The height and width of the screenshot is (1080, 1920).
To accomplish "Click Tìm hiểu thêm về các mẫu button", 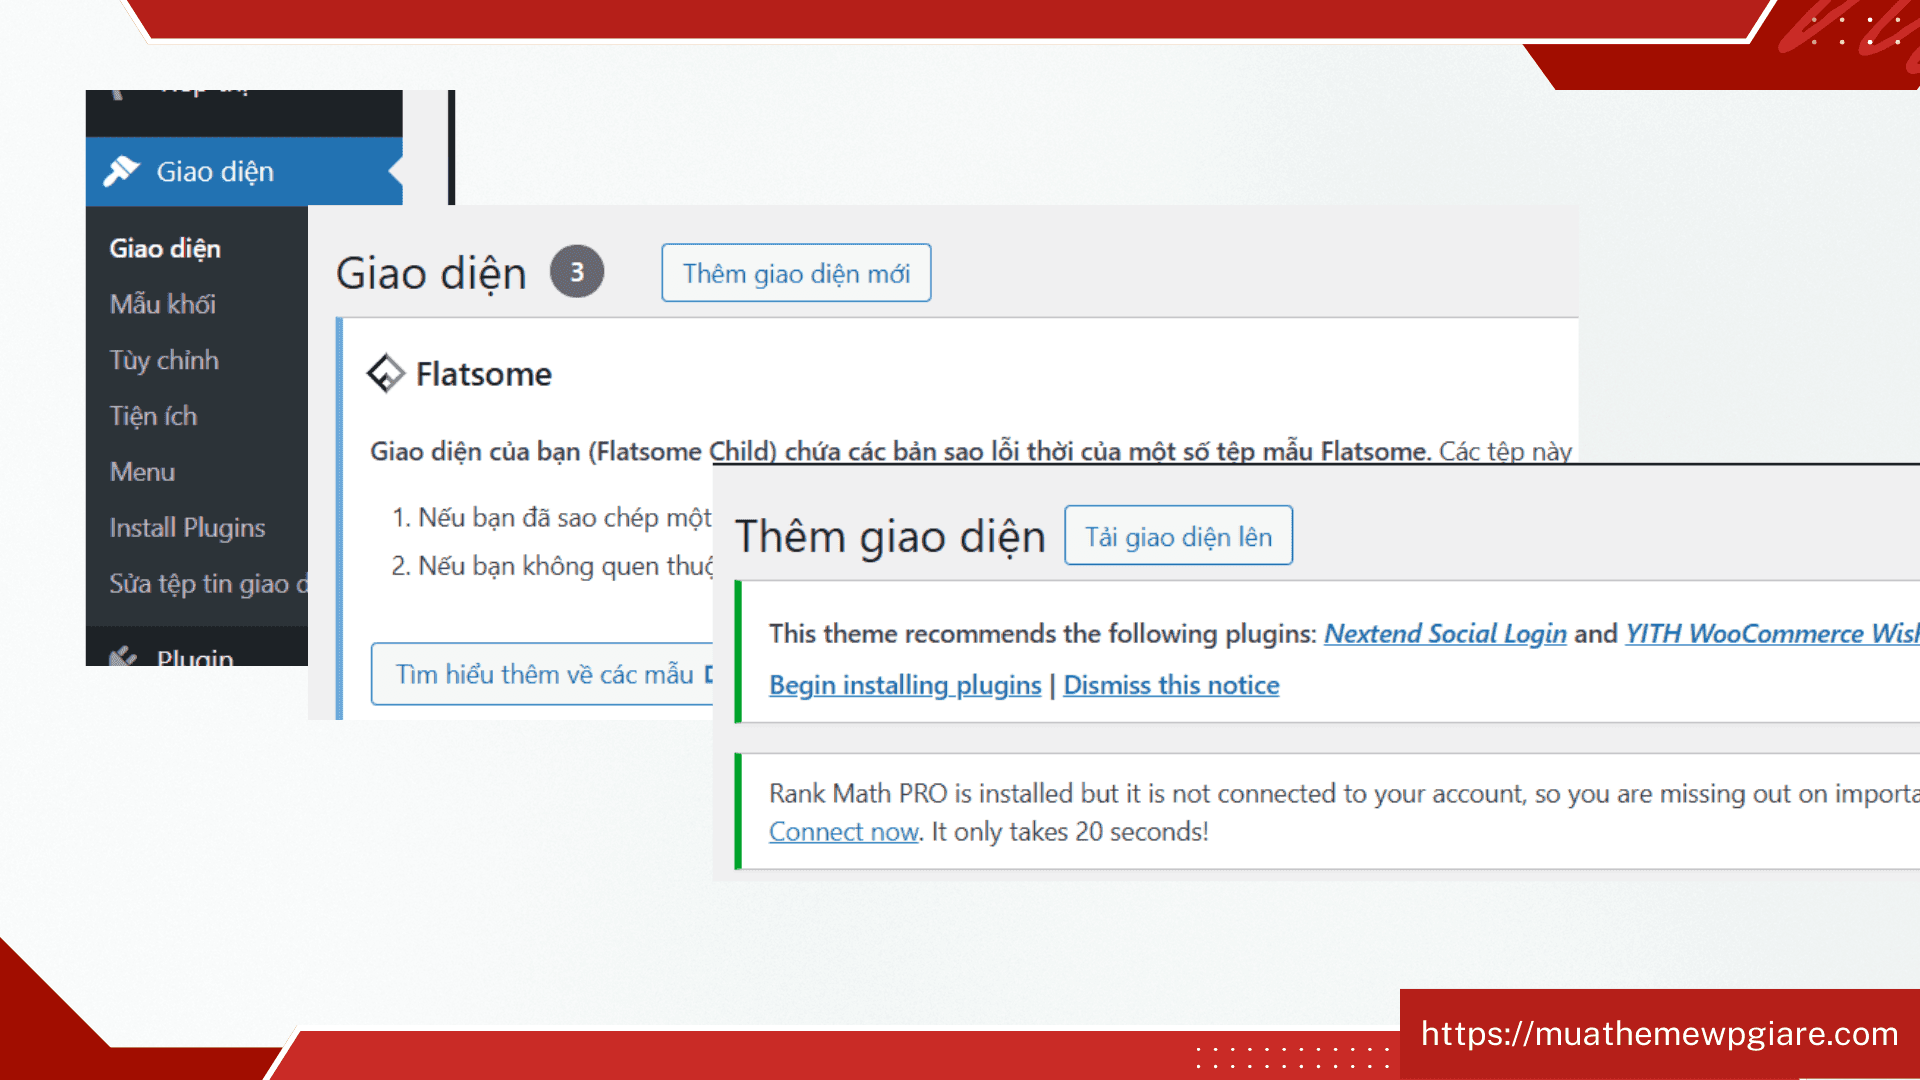I will [x=544, y=674].
